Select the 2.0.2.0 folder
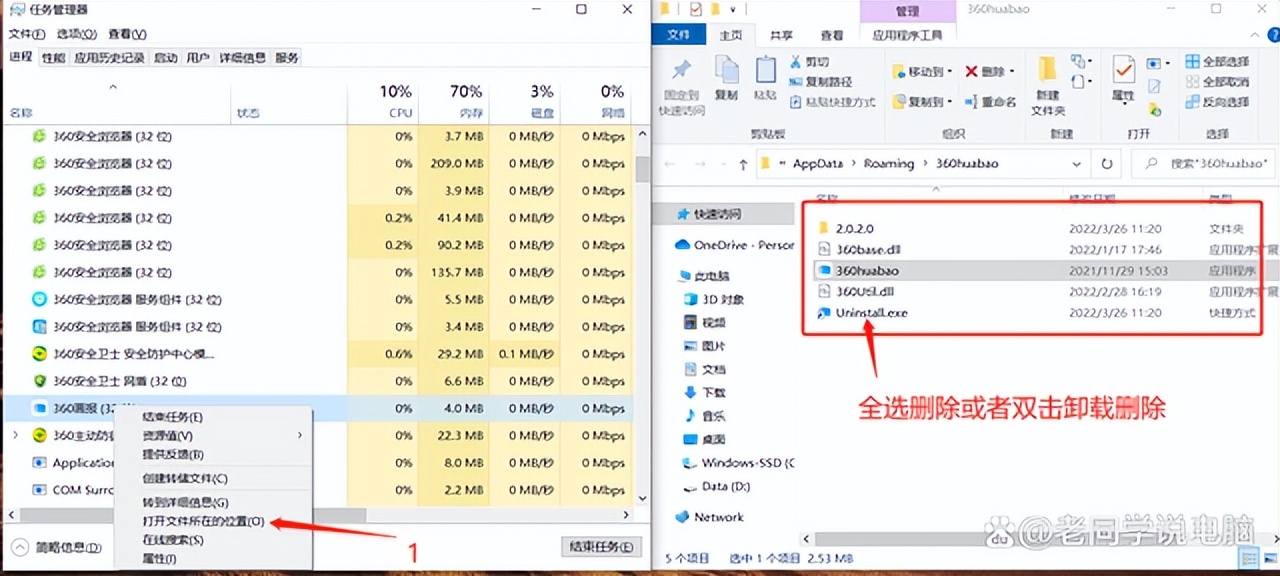Viewport: 1280px width, 576px height. point(854,229)
